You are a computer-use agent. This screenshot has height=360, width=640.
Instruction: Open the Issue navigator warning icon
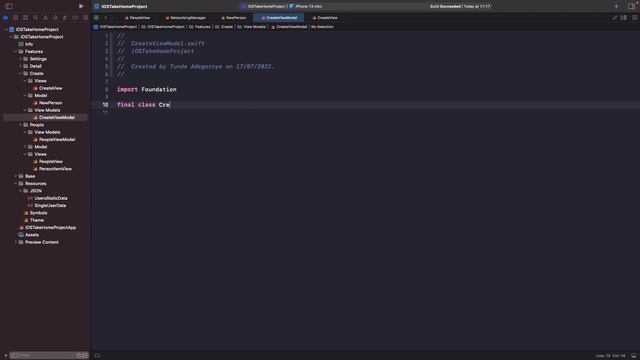[45, 18]
